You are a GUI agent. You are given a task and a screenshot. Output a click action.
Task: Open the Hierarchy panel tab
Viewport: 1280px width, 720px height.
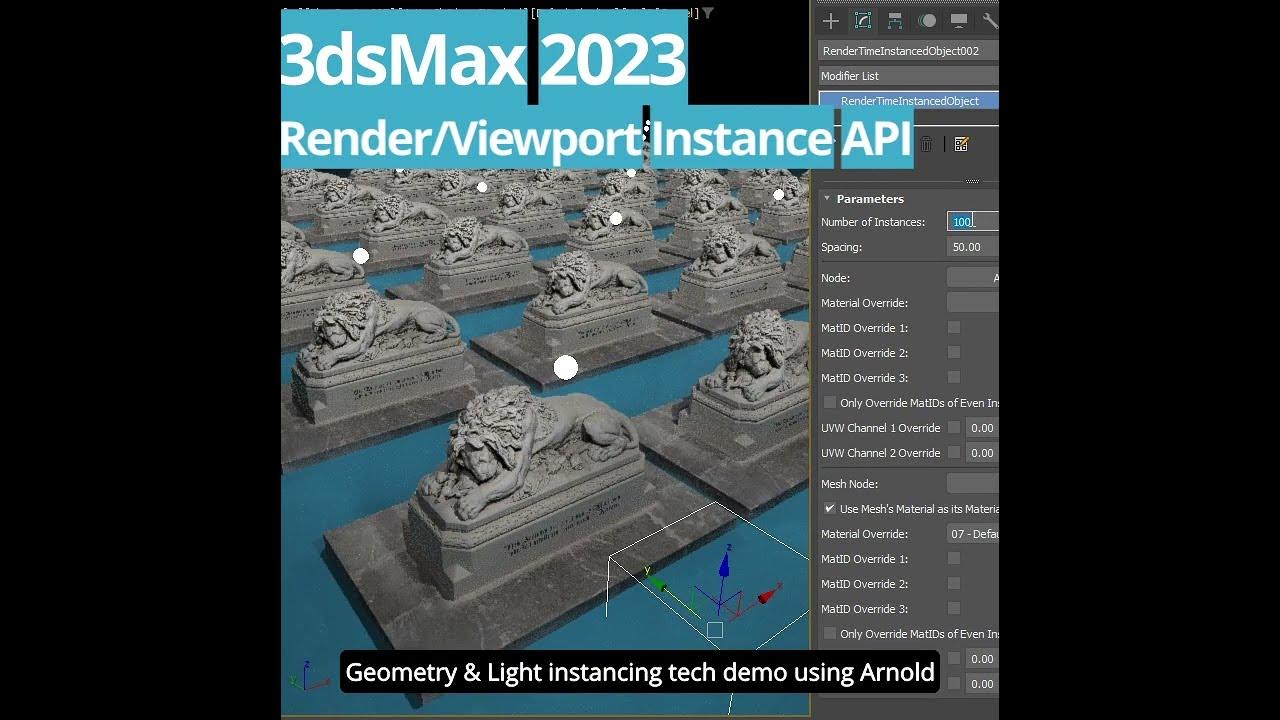coord(895,20)
